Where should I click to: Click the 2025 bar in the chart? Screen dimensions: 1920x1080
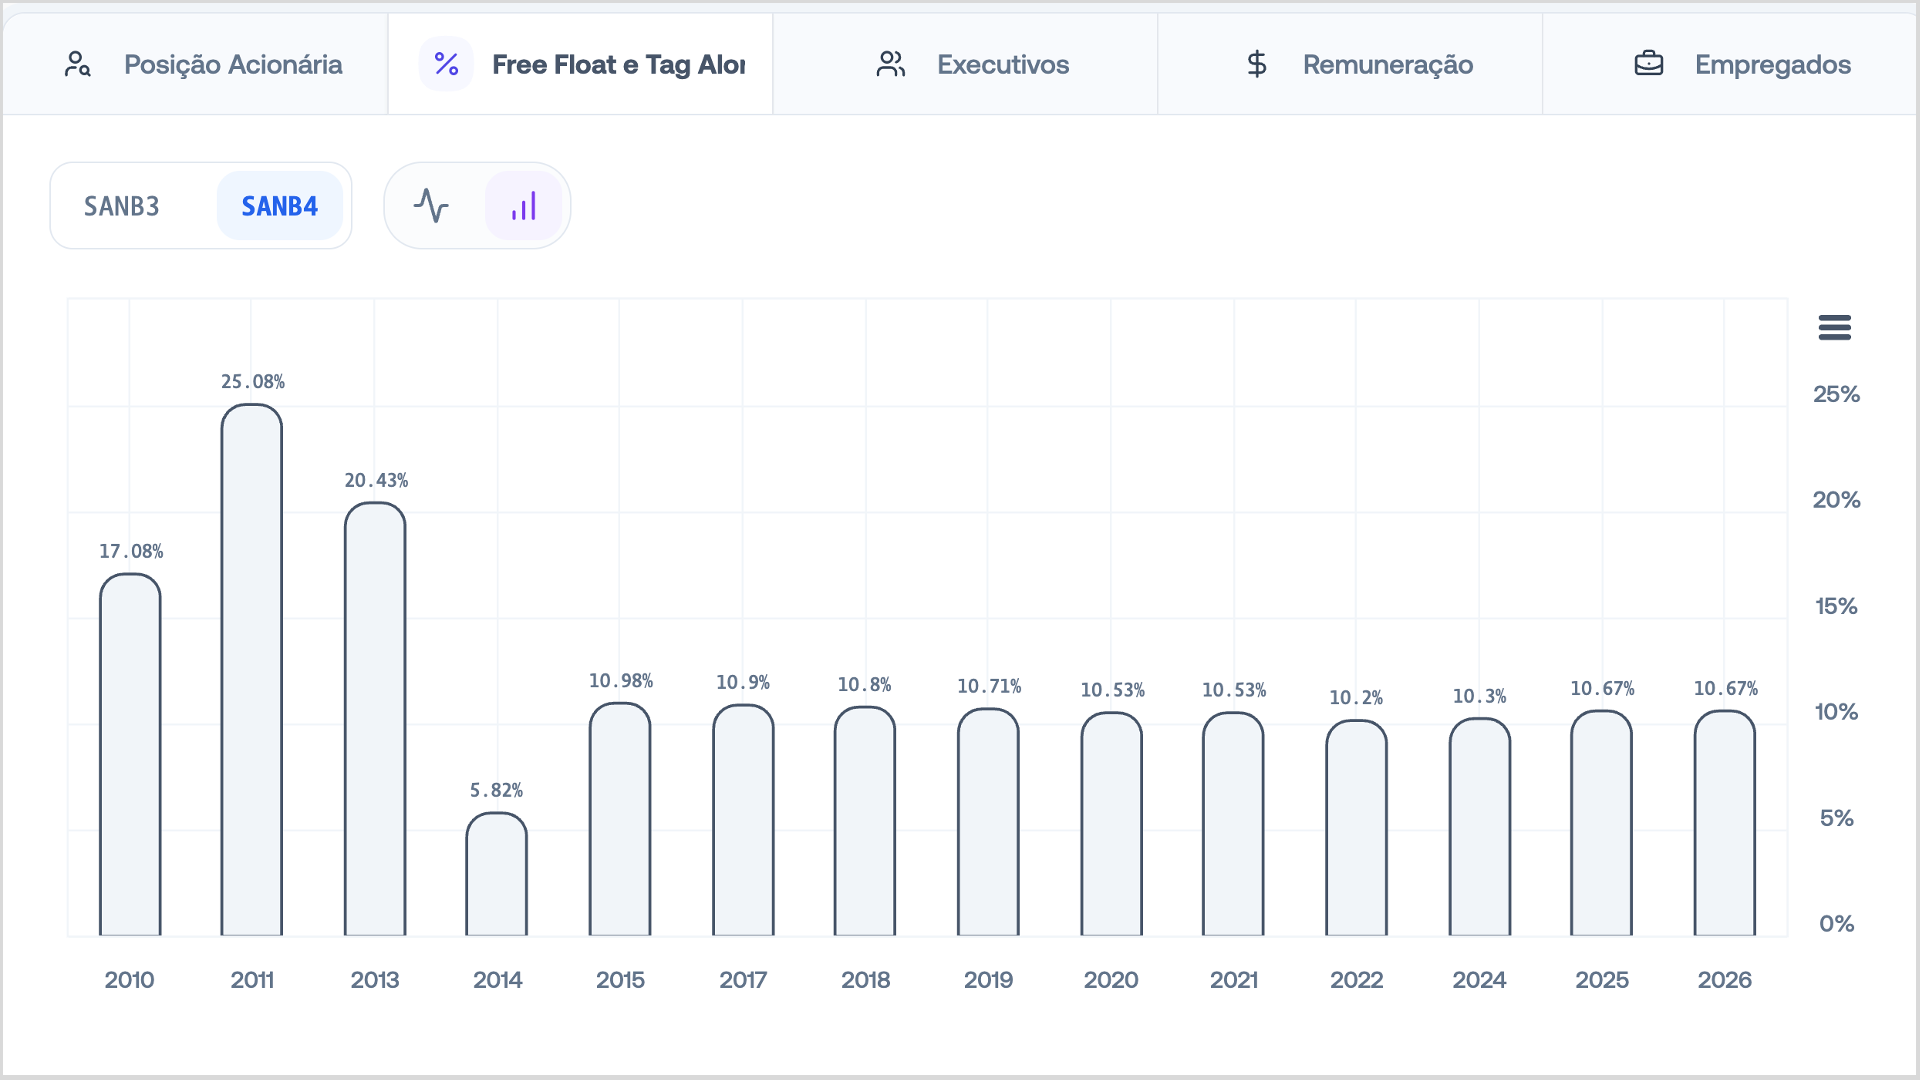click(1602, 823)
